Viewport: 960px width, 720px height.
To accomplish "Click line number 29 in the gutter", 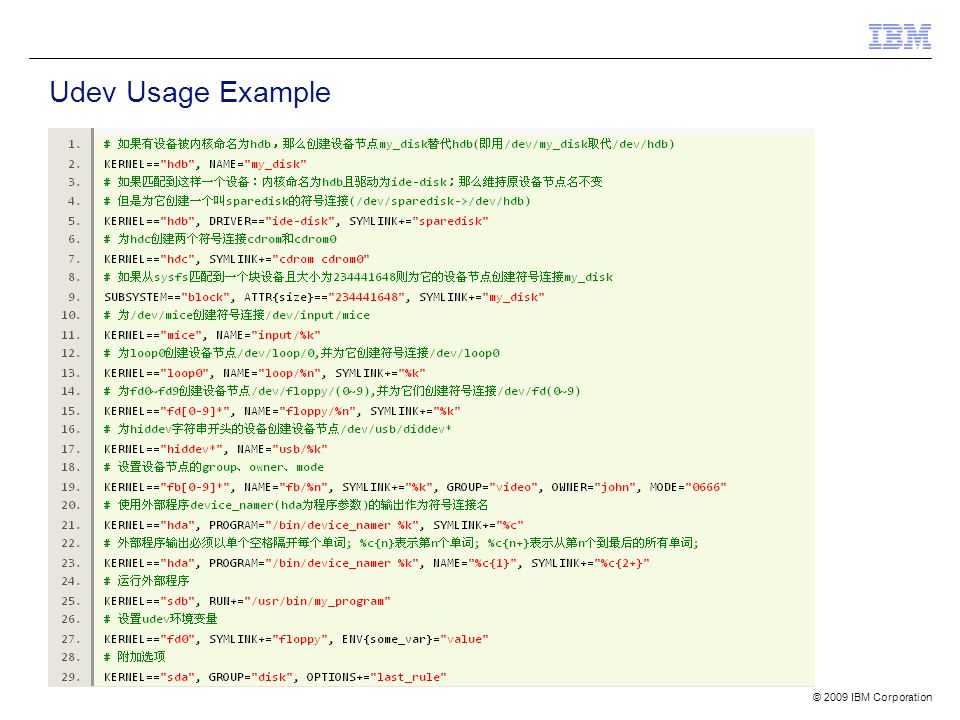I will tap(70, 677).
